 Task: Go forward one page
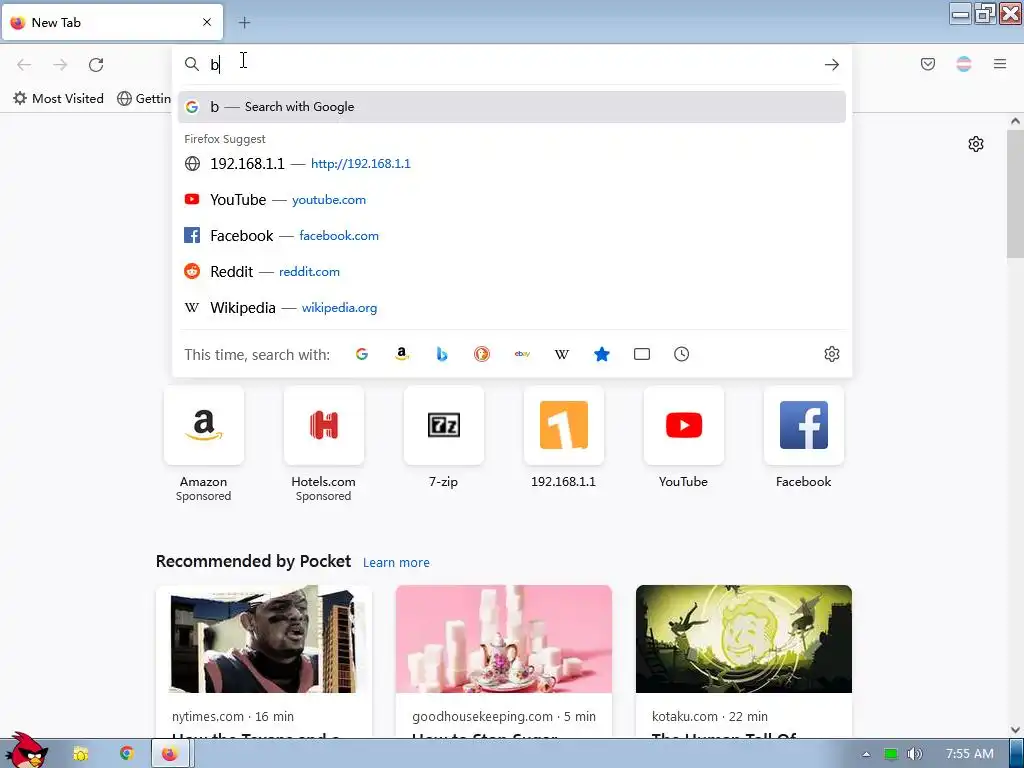tap(60, 65)
